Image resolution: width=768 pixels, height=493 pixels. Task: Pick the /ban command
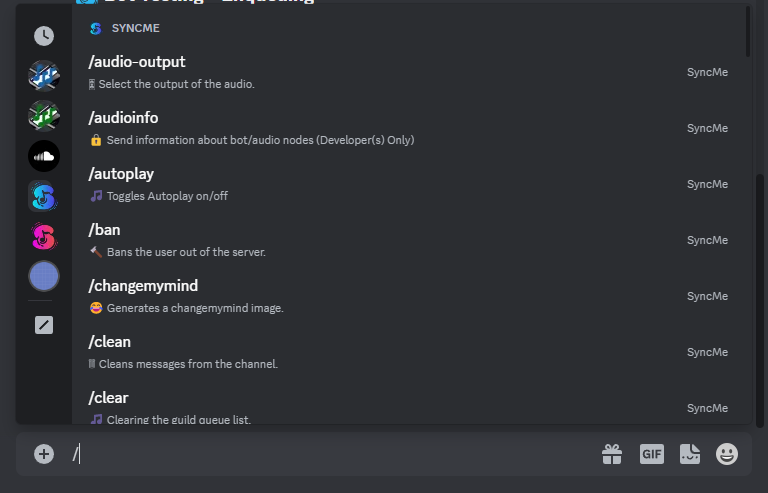[411, 240]
